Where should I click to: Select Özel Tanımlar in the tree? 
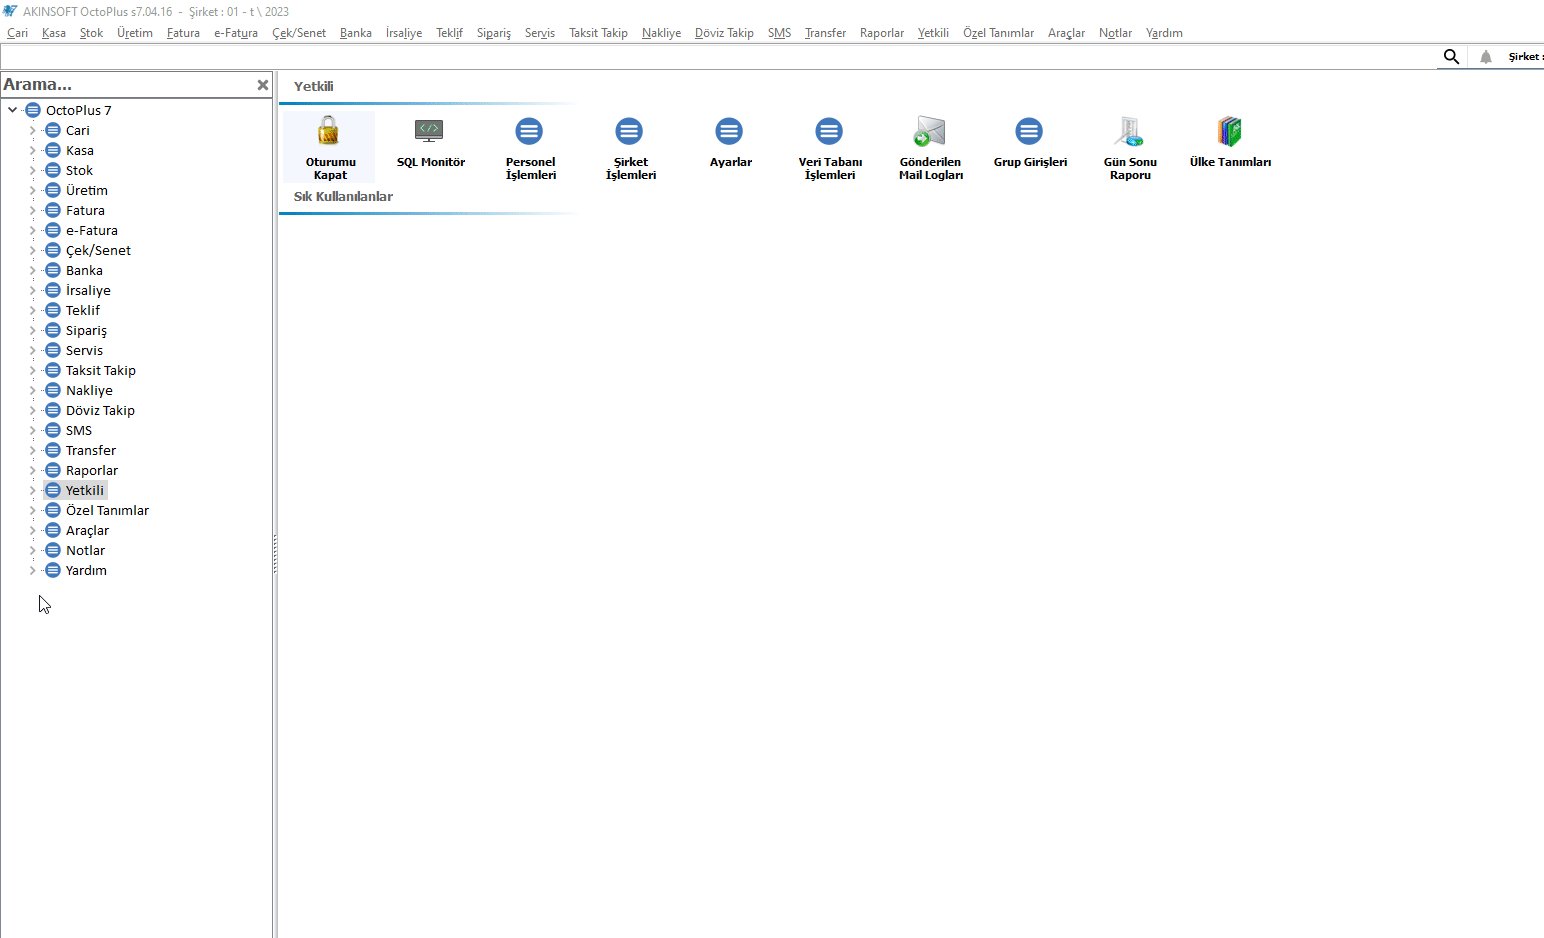[x=107, y=510]
